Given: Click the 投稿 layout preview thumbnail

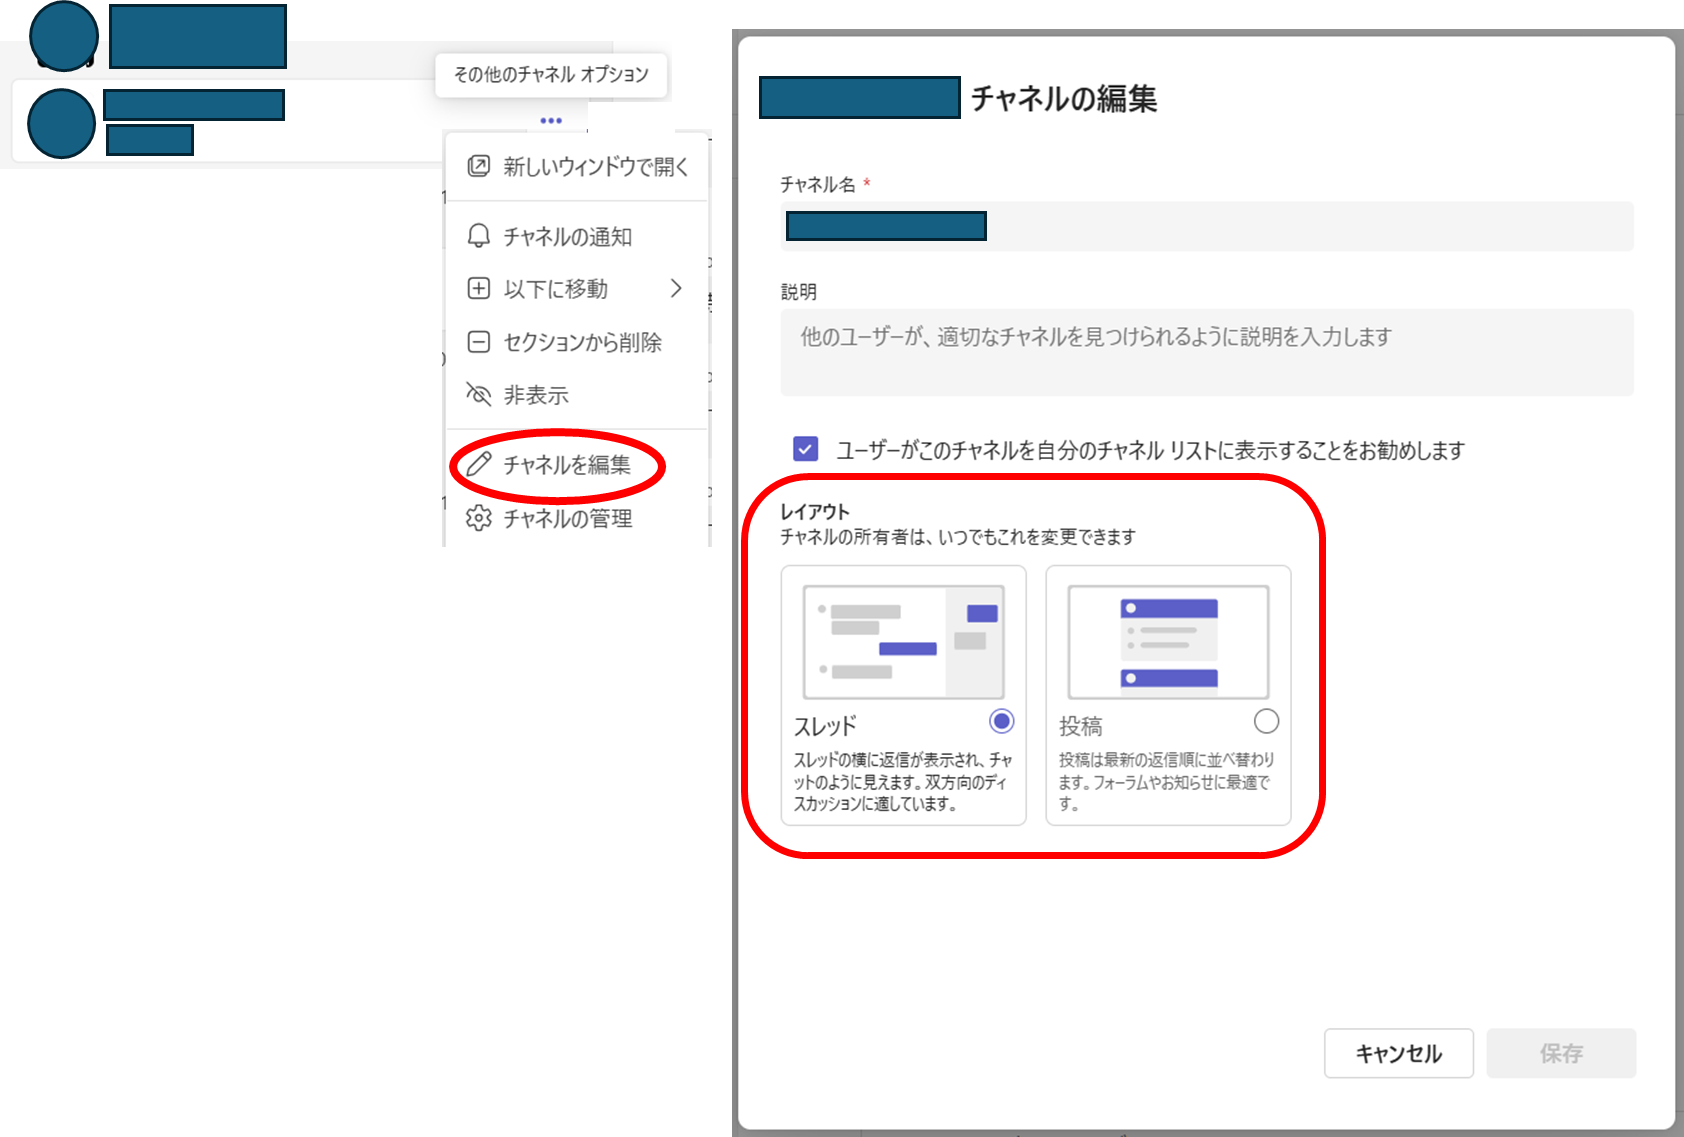Looking at the screenshot, I should 1168,641.
